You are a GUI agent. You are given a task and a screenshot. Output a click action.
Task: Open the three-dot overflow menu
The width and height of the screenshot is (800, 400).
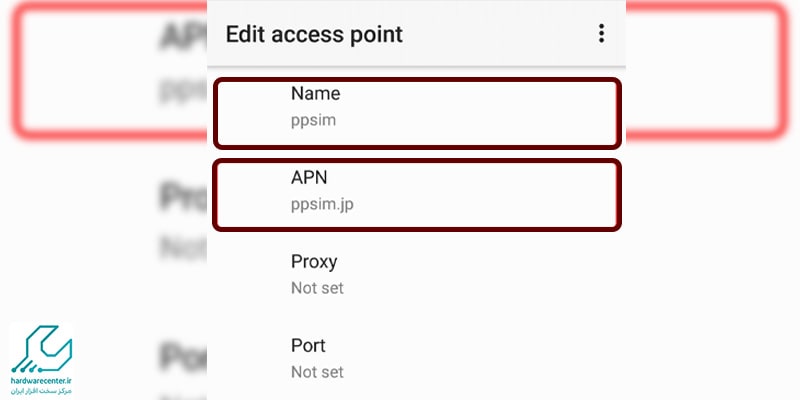point(602,34)
